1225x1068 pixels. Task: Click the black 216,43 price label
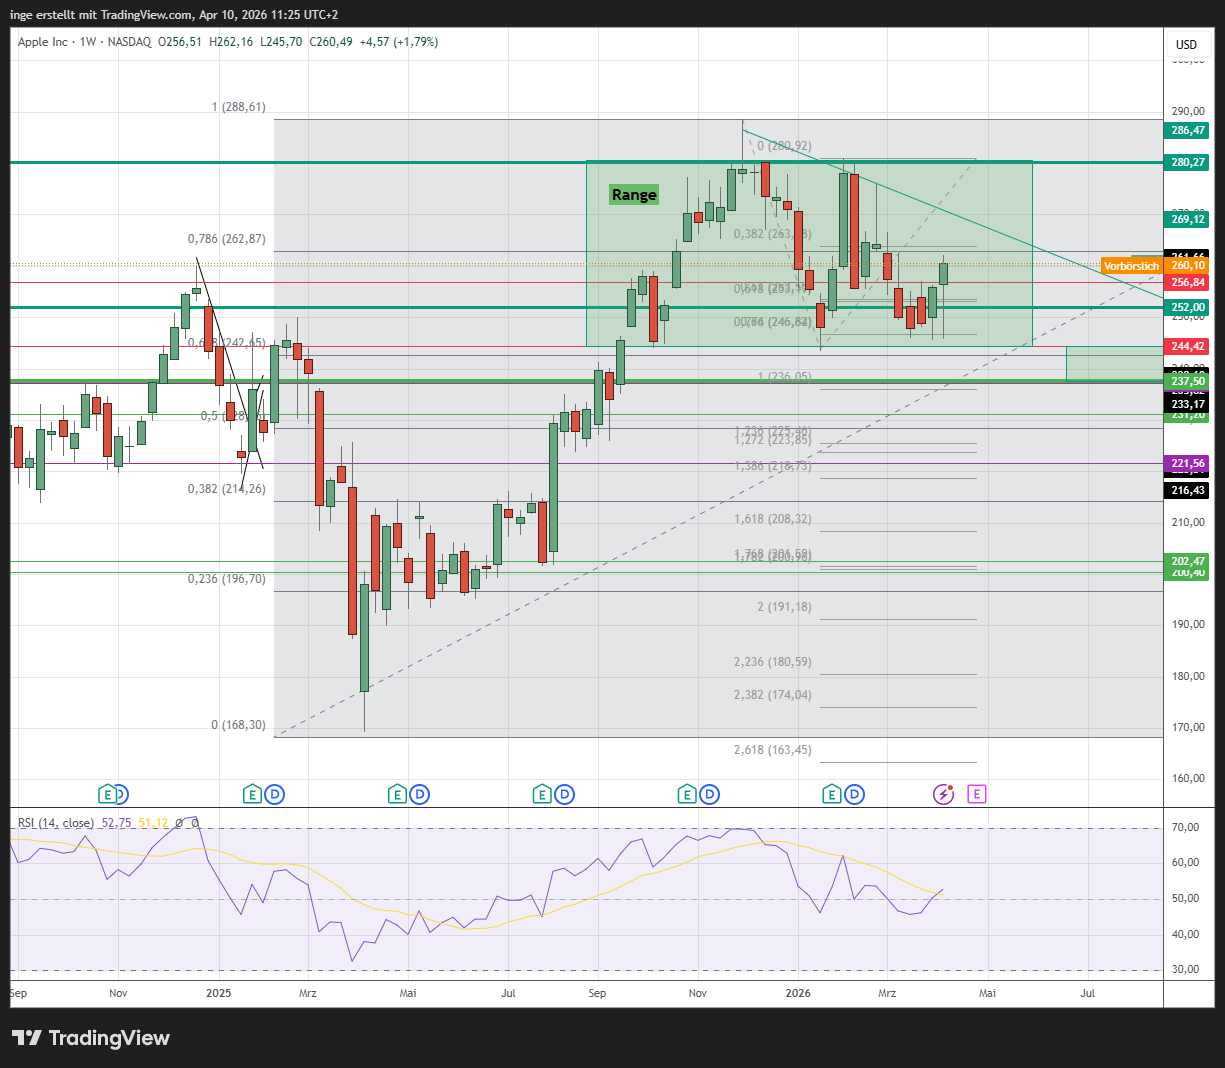(x=1188, y=490)
